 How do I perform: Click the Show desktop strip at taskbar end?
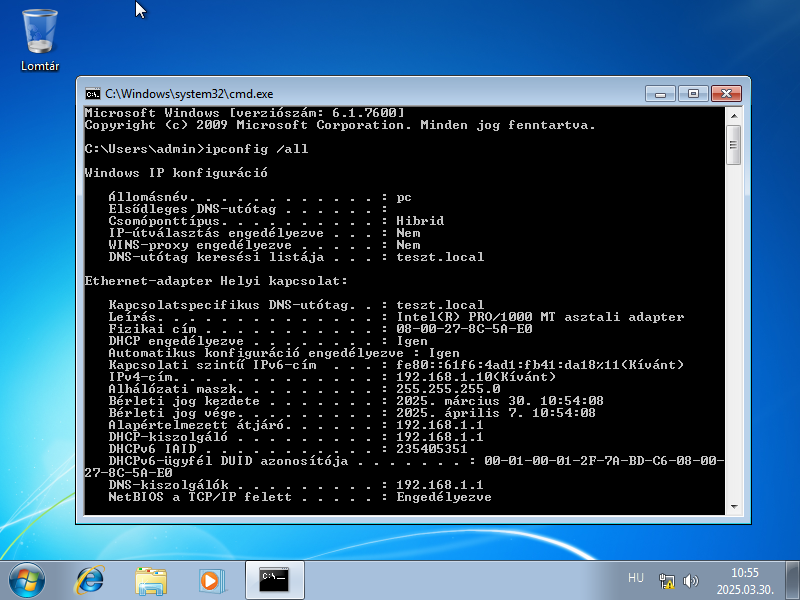coord(794,579)
